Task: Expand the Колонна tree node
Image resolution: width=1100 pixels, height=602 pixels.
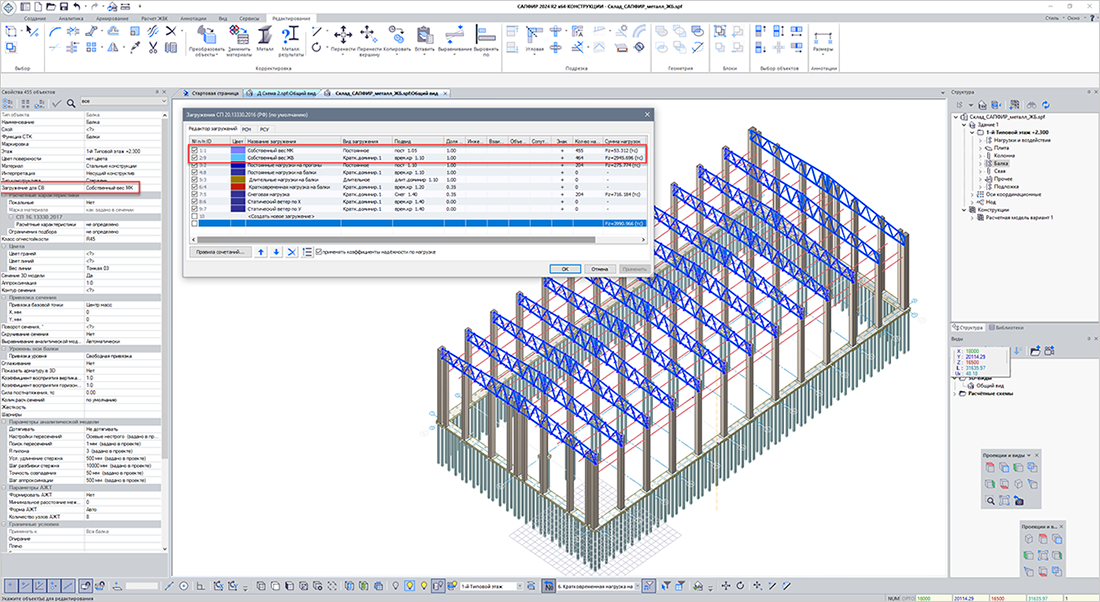Action: (x=981, y=155)
